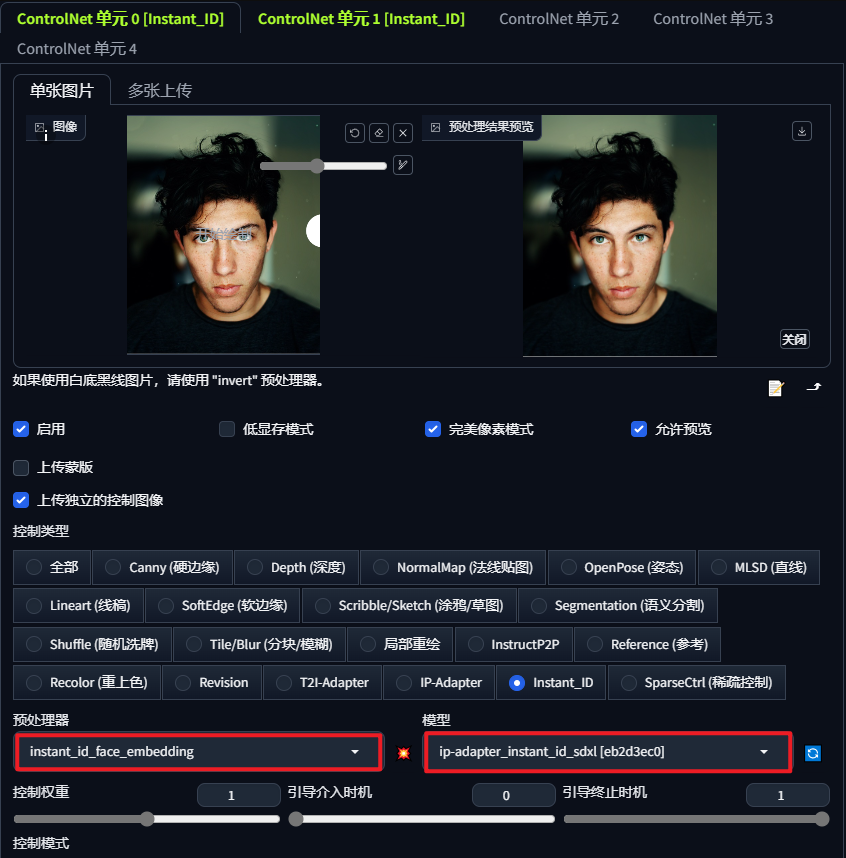Toggle the 上传蒙版 checkbox
This screenshot has width=846, height=858.
21,468
